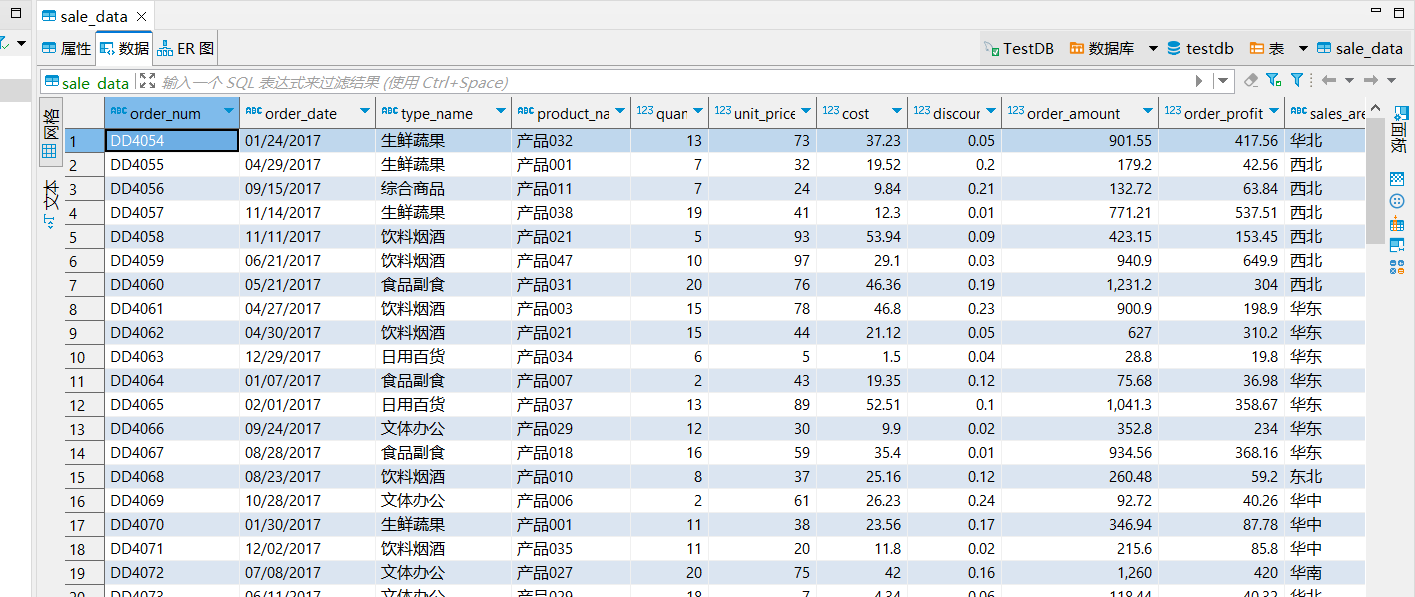Open the grouping panel icon on right strip
Screen dimensions: 1415x597
[1398, 201]
